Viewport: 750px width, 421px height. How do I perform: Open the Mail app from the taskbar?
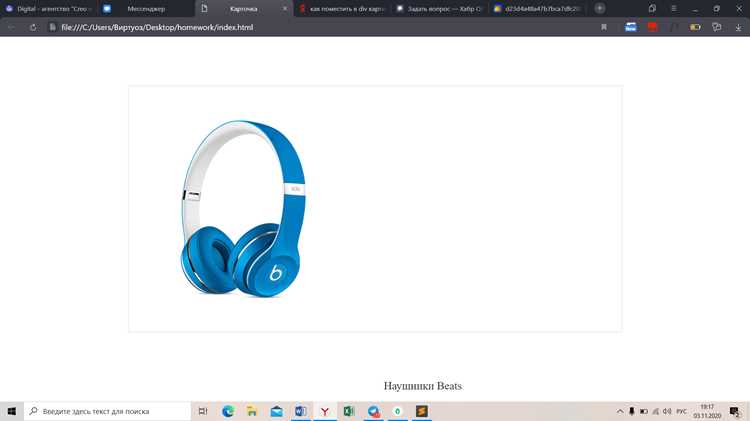tap(276, 411)
